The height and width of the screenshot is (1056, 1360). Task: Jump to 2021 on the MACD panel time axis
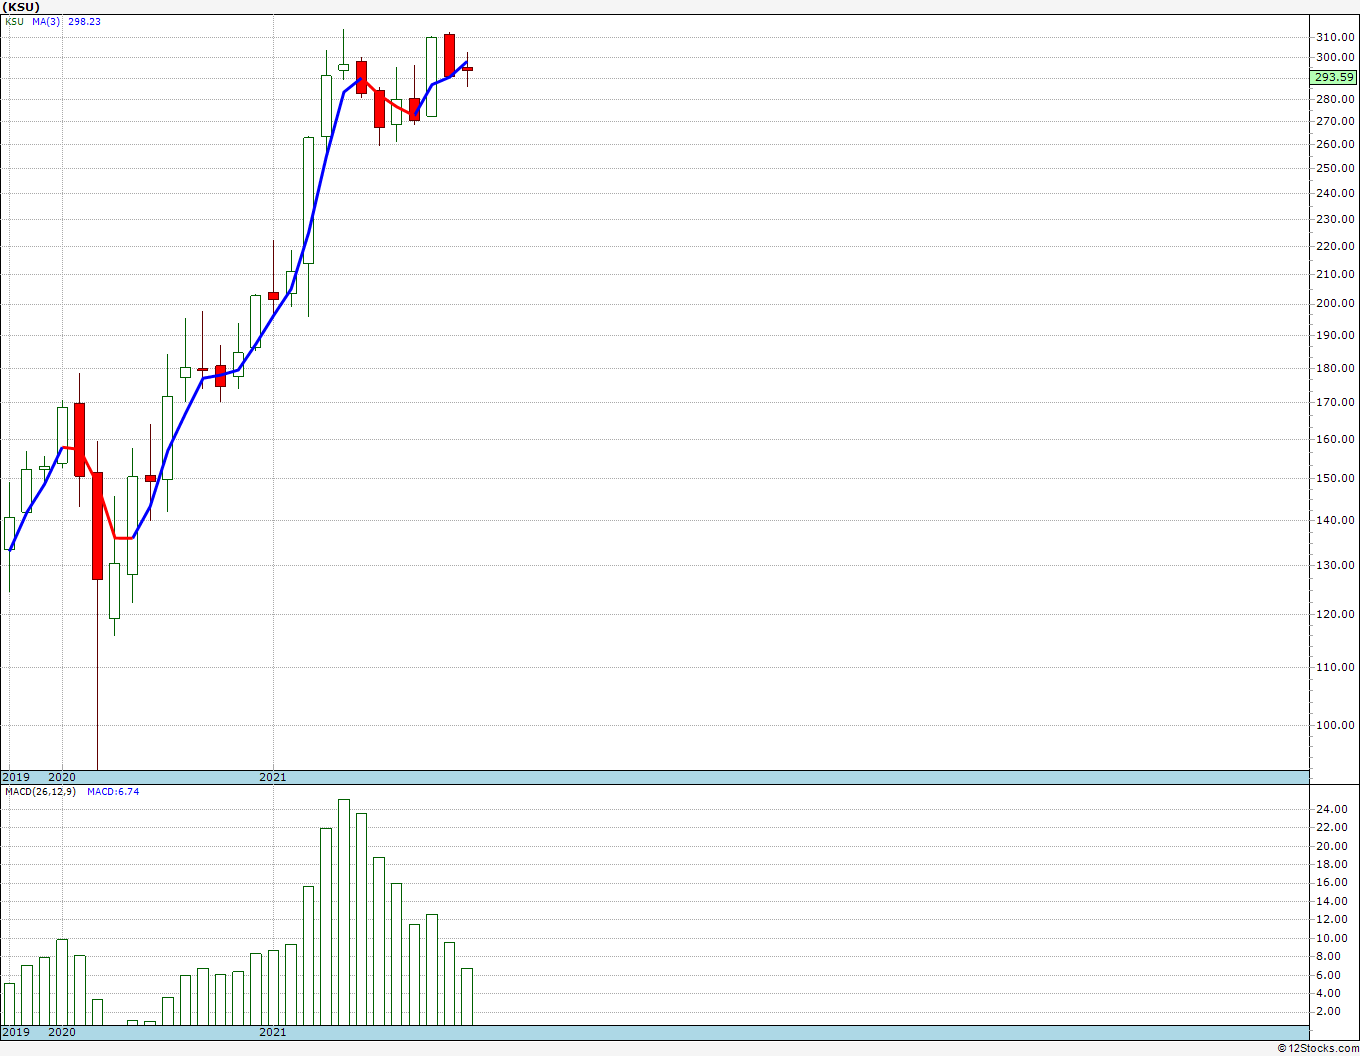273,1032
